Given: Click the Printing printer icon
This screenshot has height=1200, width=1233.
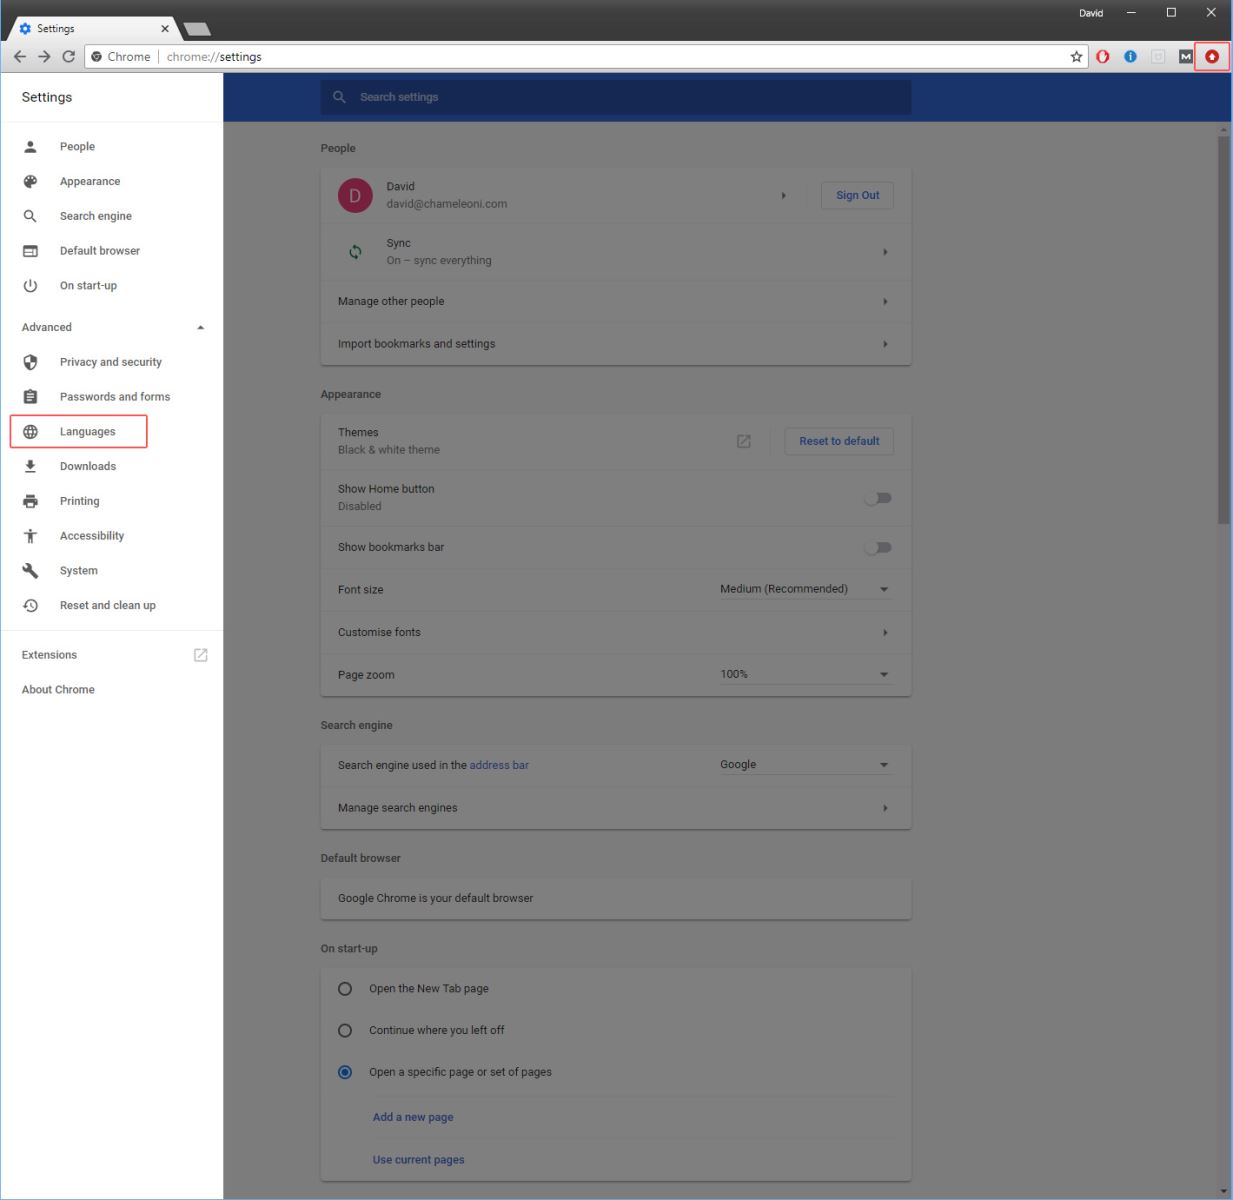Looking at the screenshot, I should (30, 501).
